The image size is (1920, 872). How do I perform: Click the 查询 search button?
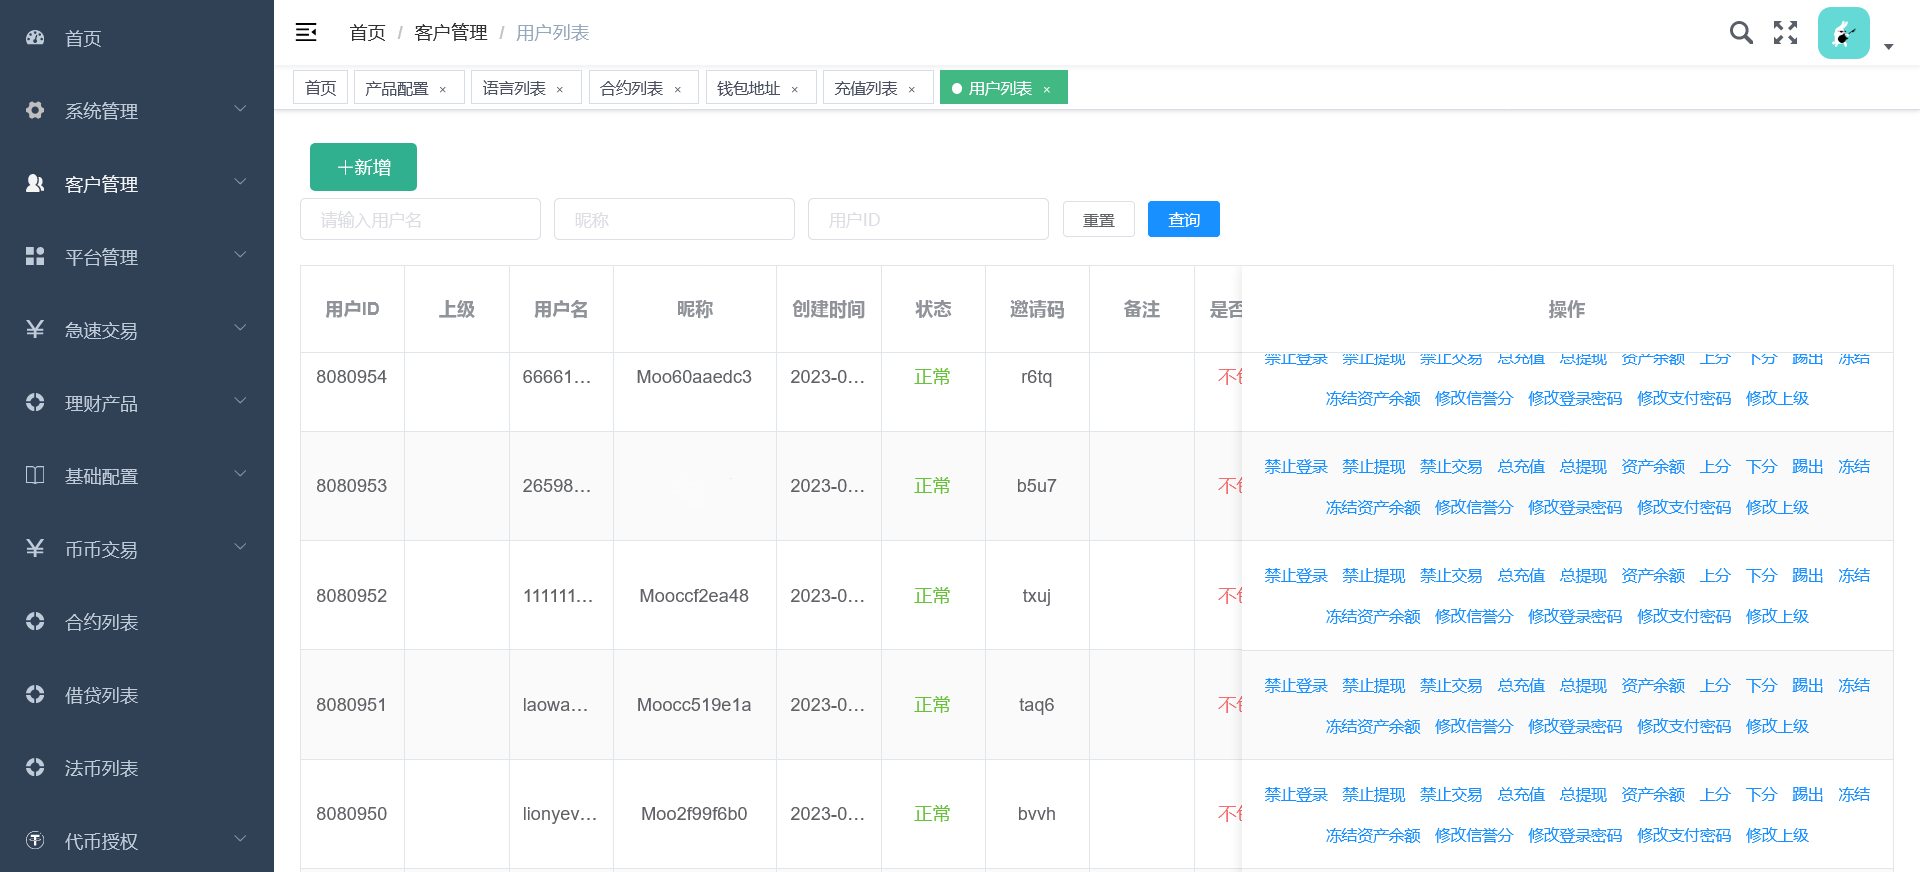pos(1183,219)
